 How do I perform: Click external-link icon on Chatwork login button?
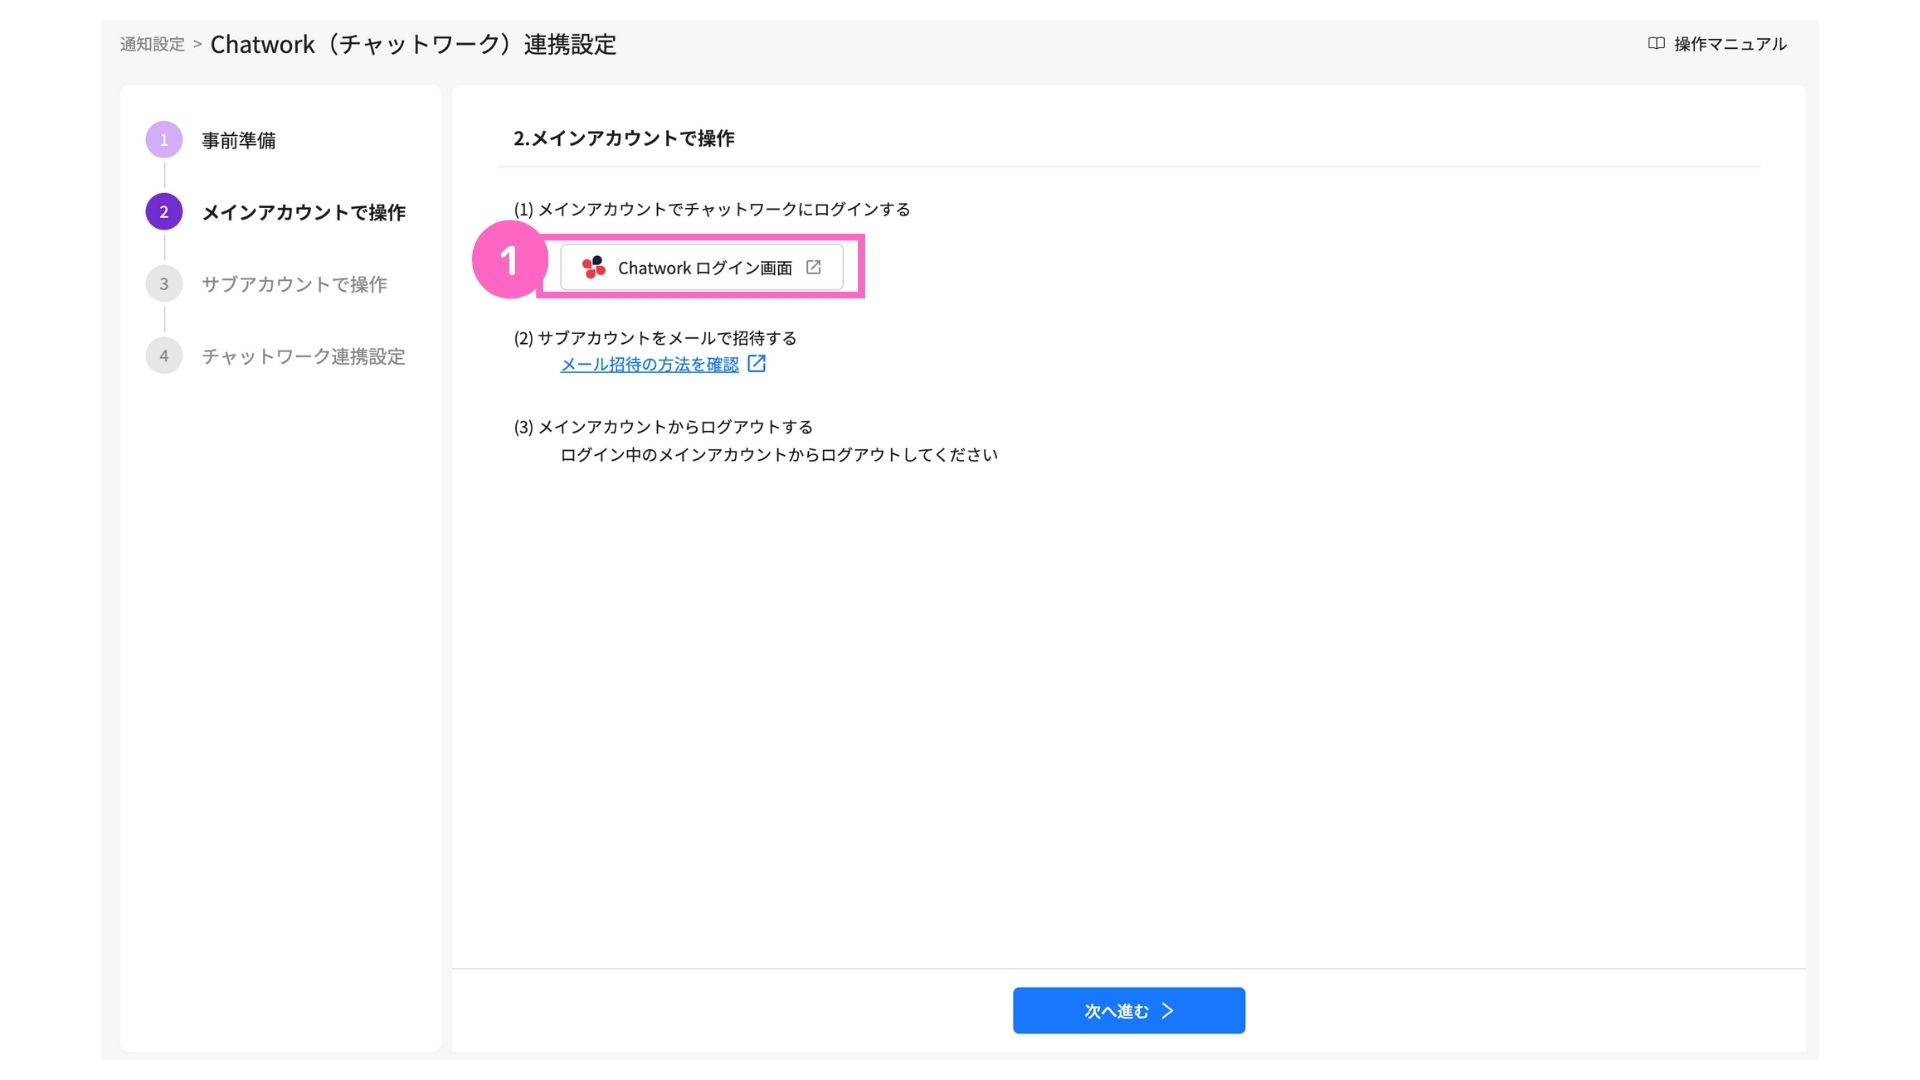click(x=813, y=267)
